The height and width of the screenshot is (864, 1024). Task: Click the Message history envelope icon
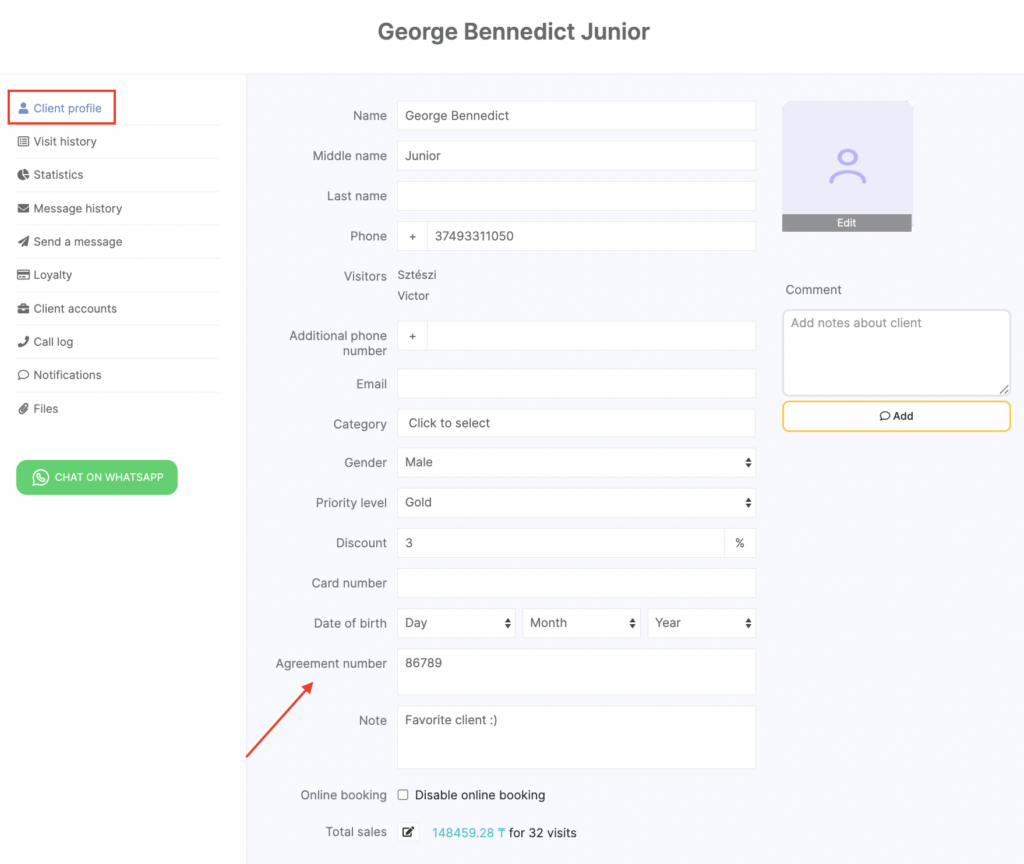[23, 209]
